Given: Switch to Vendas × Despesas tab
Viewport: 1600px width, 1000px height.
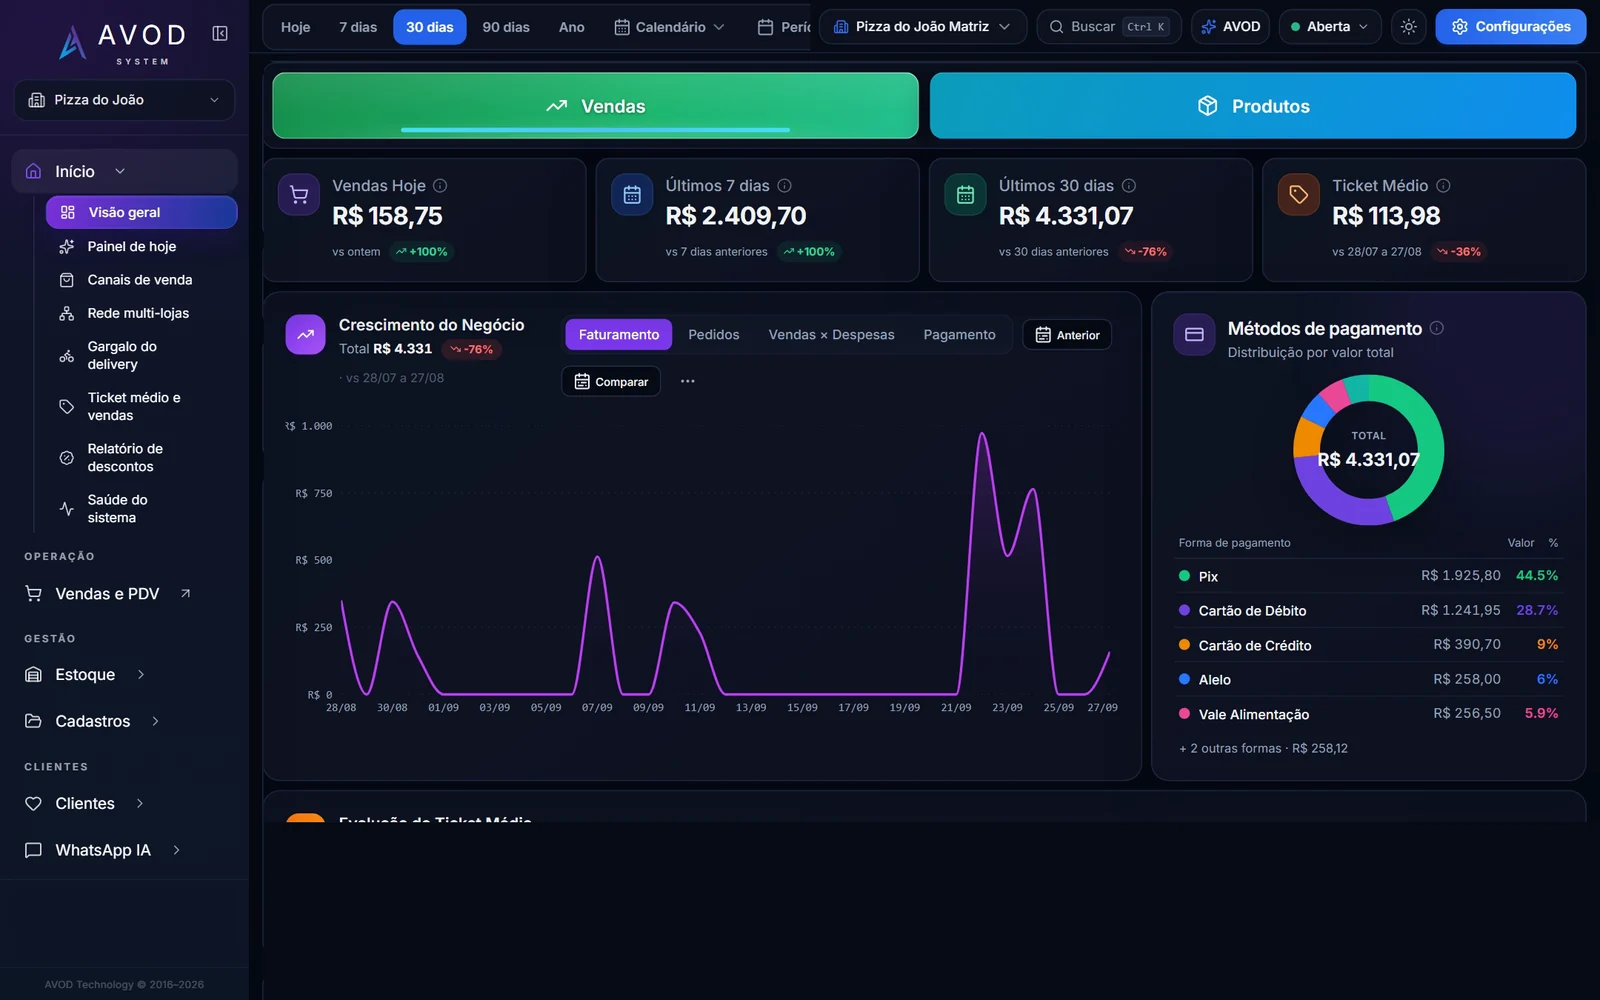Looking at the screenshot, I should click(x=831, y=335).
